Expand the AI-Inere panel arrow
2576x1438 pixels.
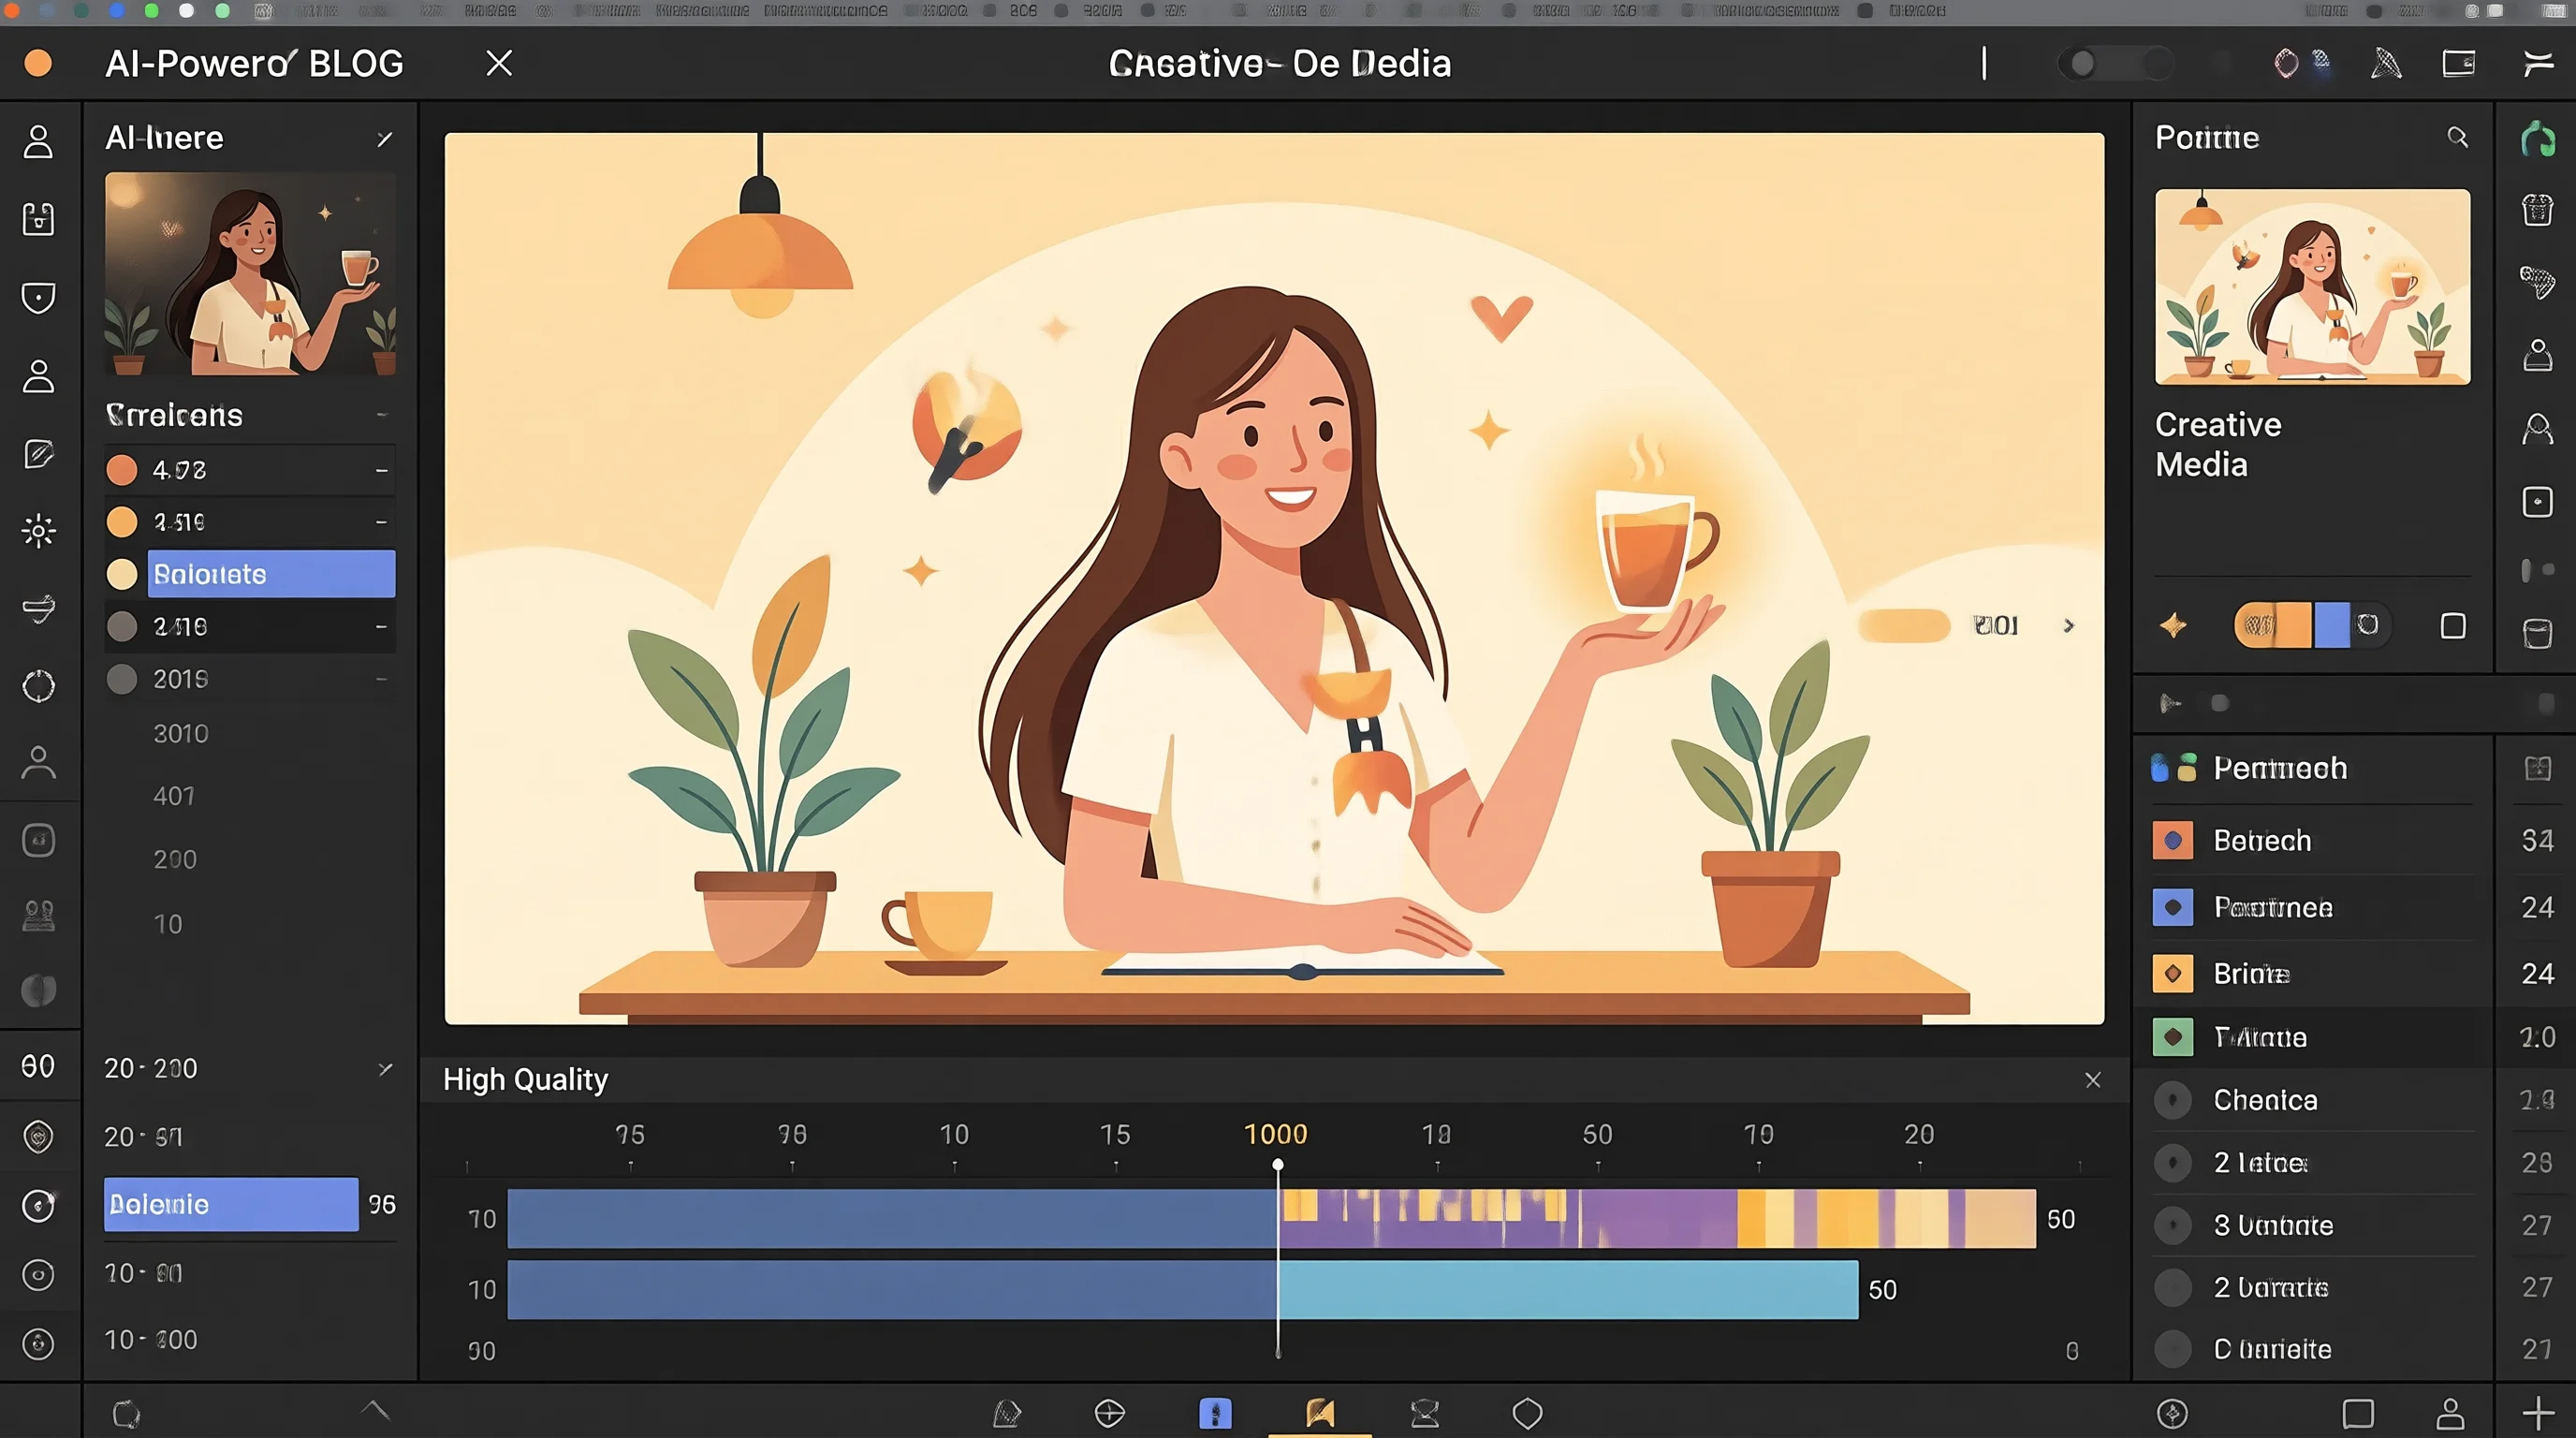[x=384, y=138]
